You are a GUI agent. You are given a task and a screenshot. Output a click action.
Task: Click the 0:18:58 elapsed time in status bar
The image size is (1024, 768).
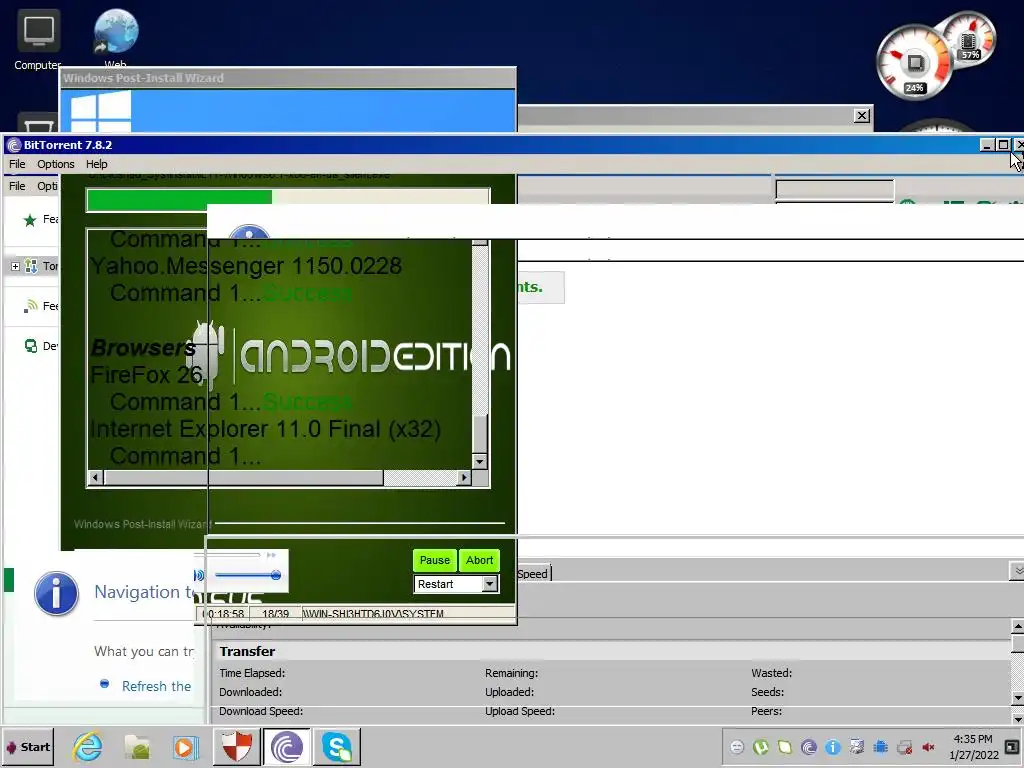tap(223, 614)
